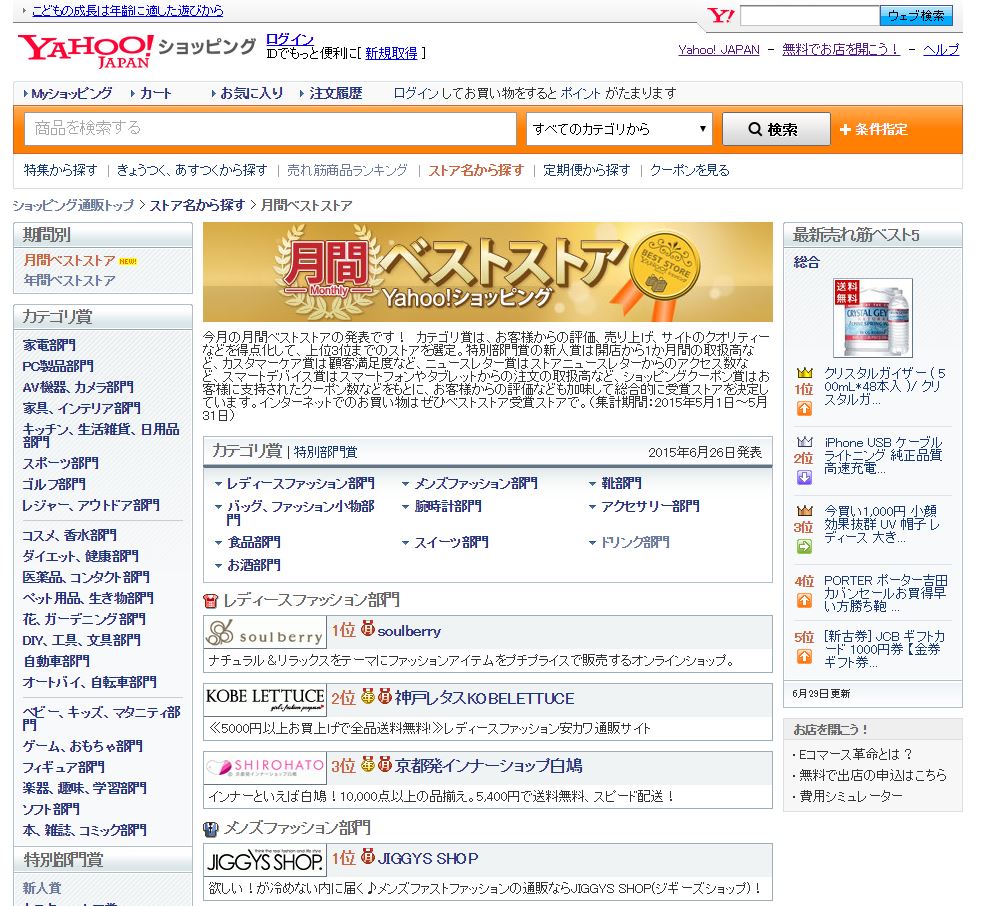Image resolution: width=981 pixels, height=906 pixels.
Task: Click the rank-up arrow icon under 1位
Action: click(x=804, y=409)
